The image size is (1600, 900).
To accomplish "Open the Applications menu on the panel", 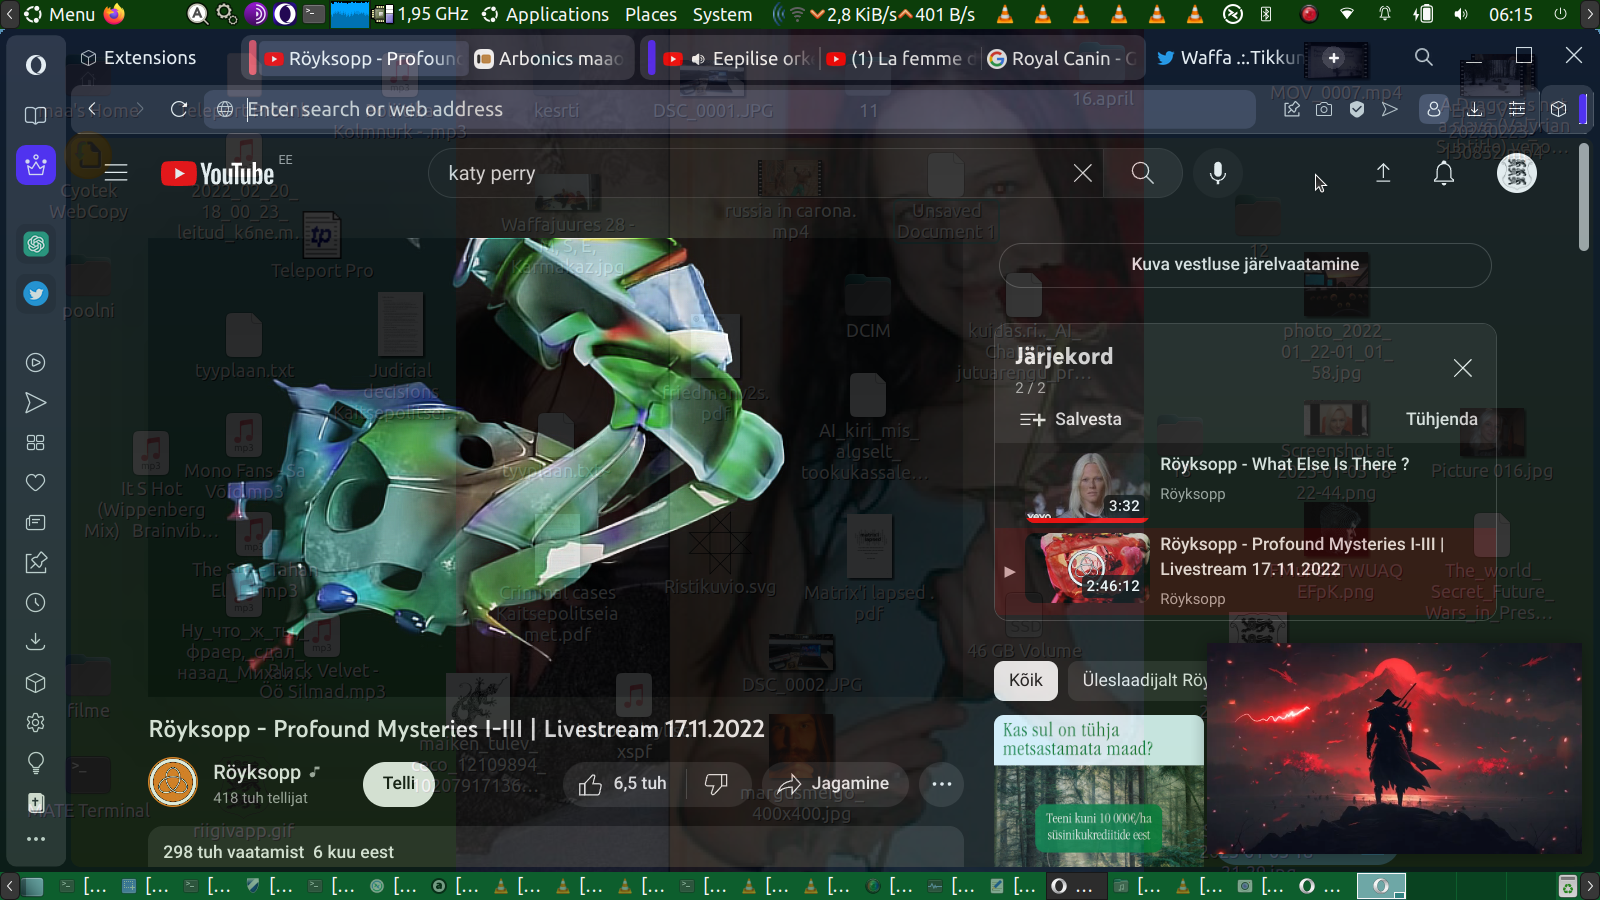I will 546,14.
